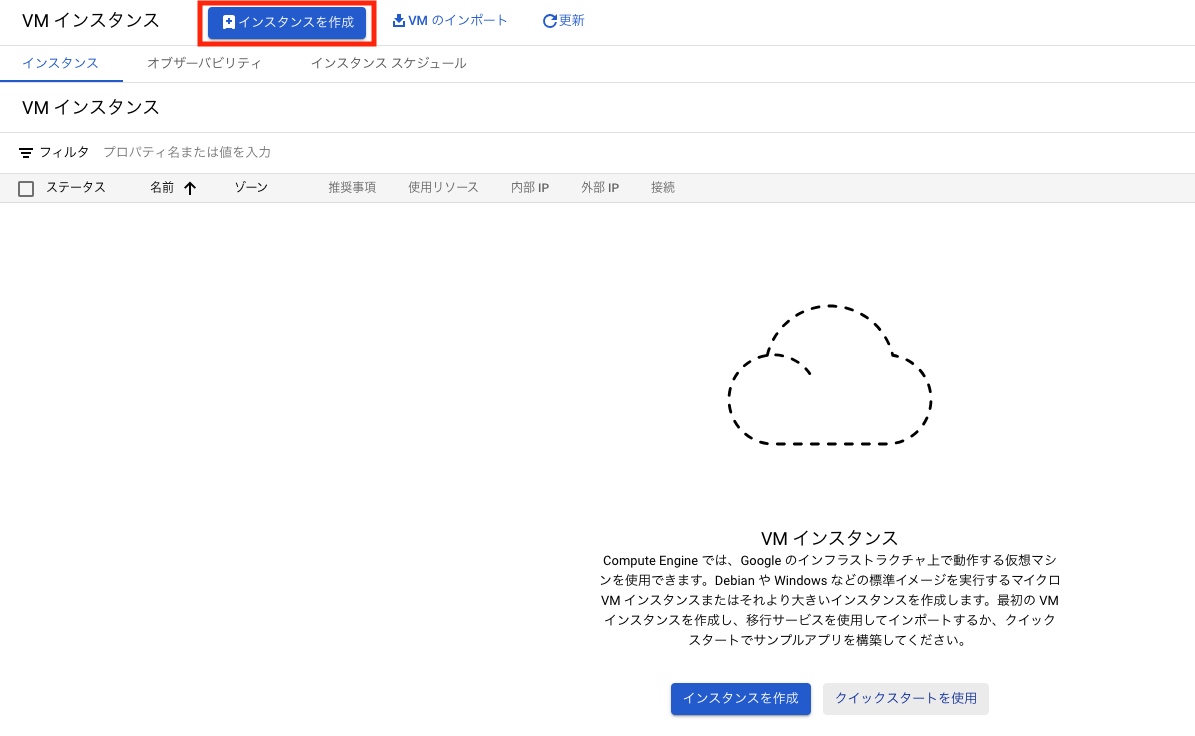The width and height of the screenshot is (1195, 736).
Task: Click the 更新 refresh button
Action: coord(563,21)
